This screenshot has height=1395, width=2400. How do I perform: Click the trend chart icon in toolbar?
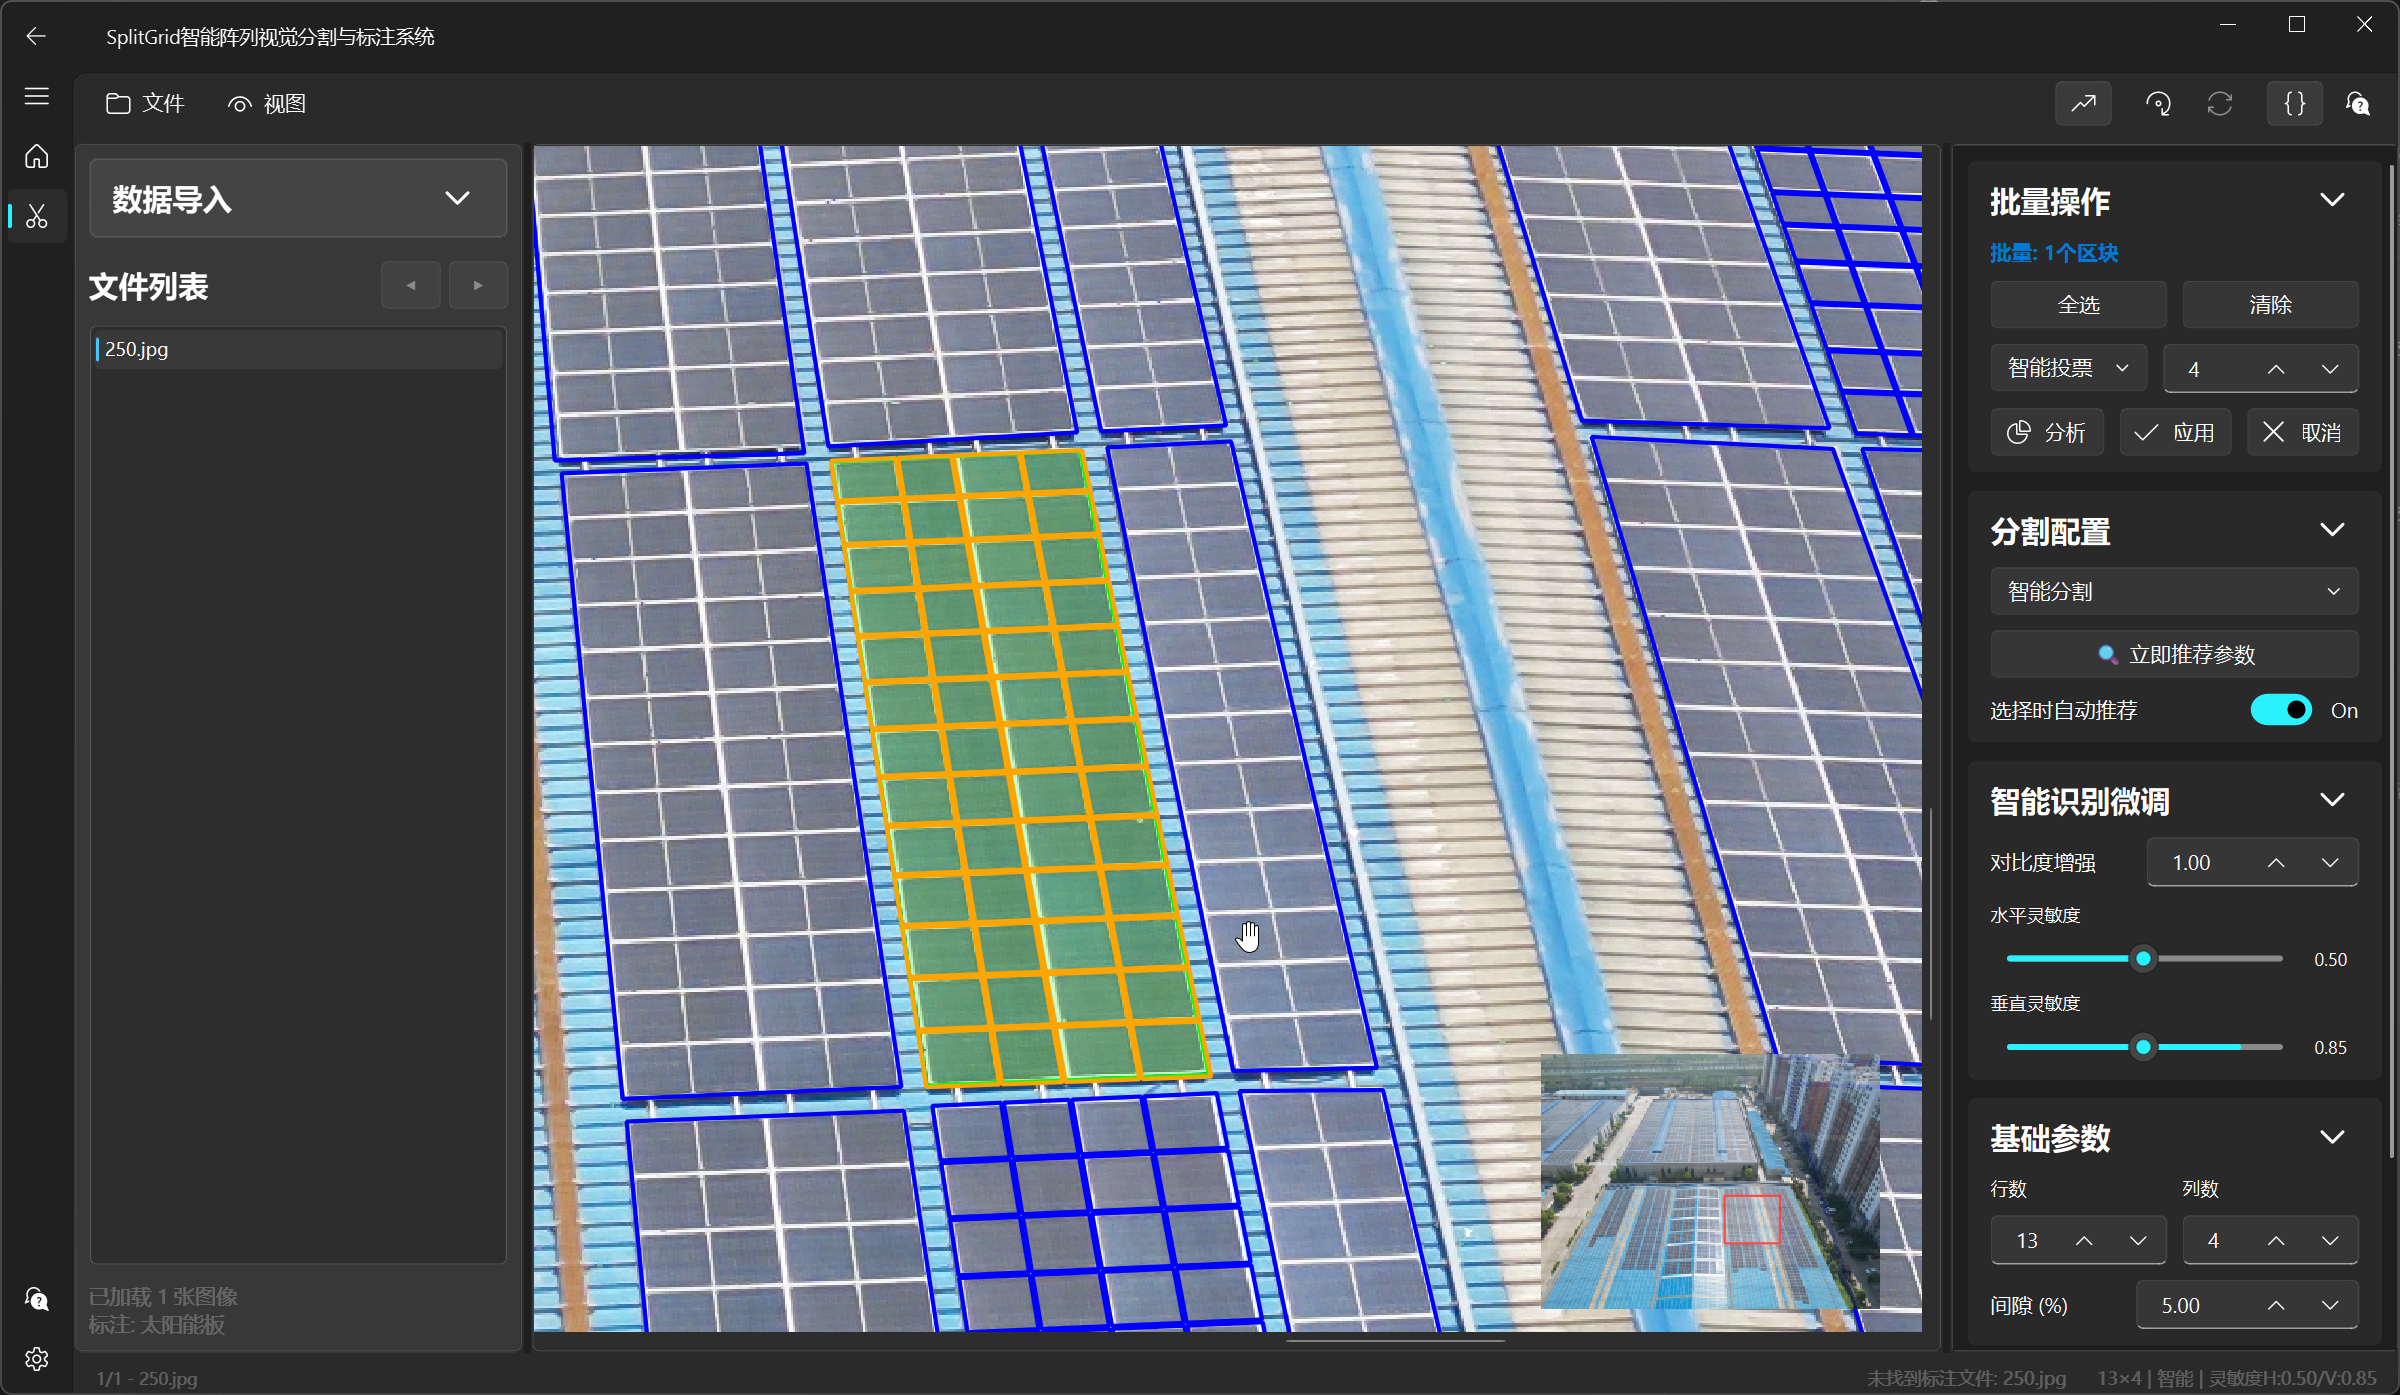click(x=2083, y=103)
